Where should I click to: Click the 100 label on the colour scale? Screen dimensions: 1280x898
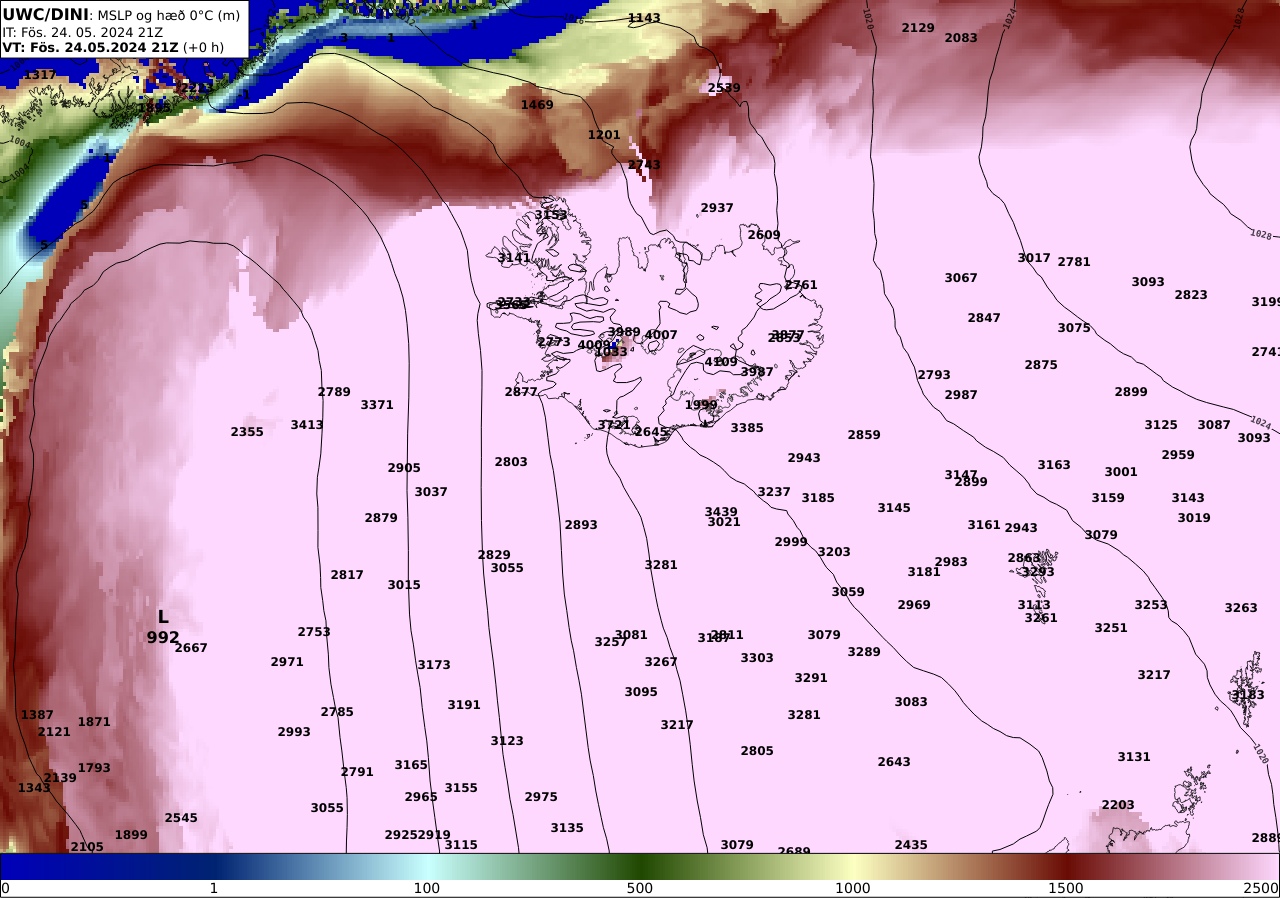point(427,888)
